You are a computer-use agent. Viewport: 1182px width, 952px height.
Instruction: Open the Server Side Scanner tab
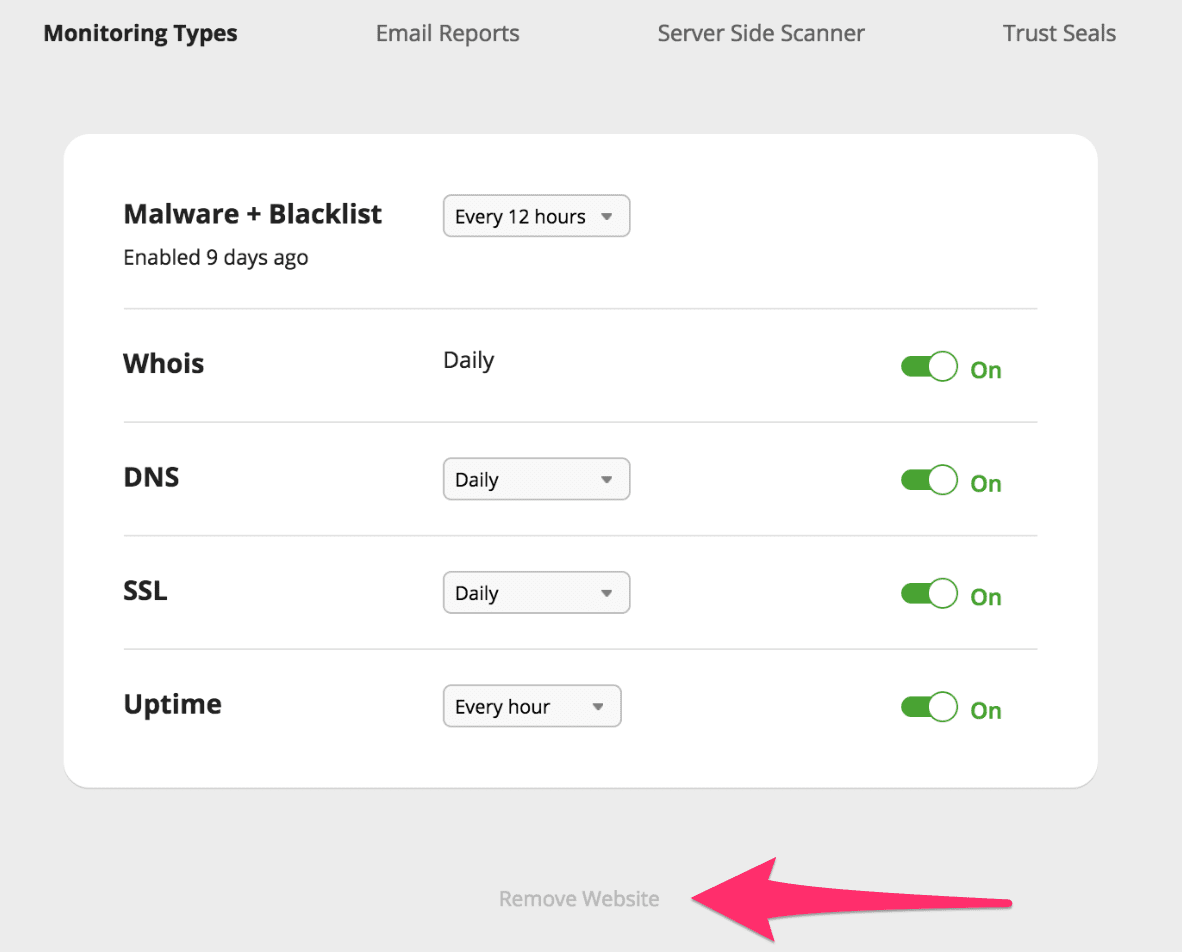[761, 33]
